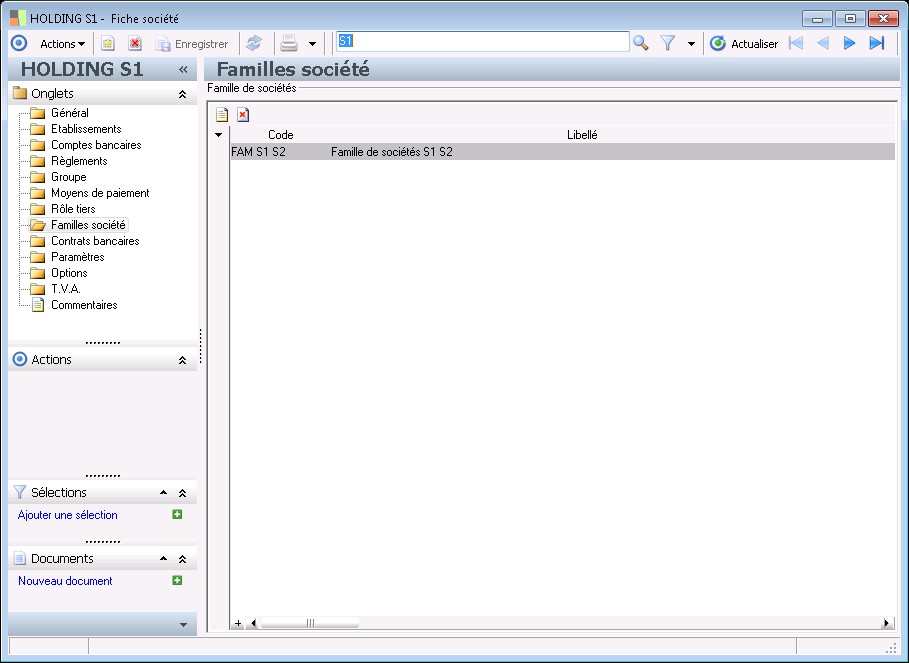Click the green plus beside Nouveau document
The image size is (909, 663).
point(177,580)
